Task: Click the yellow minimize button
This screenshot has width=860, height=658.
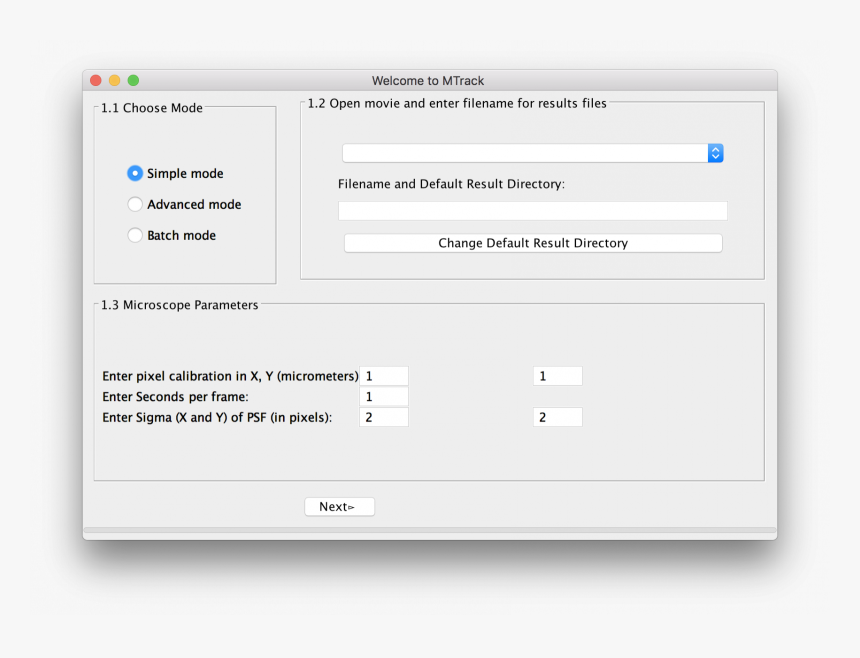Action: pos(114,80)
